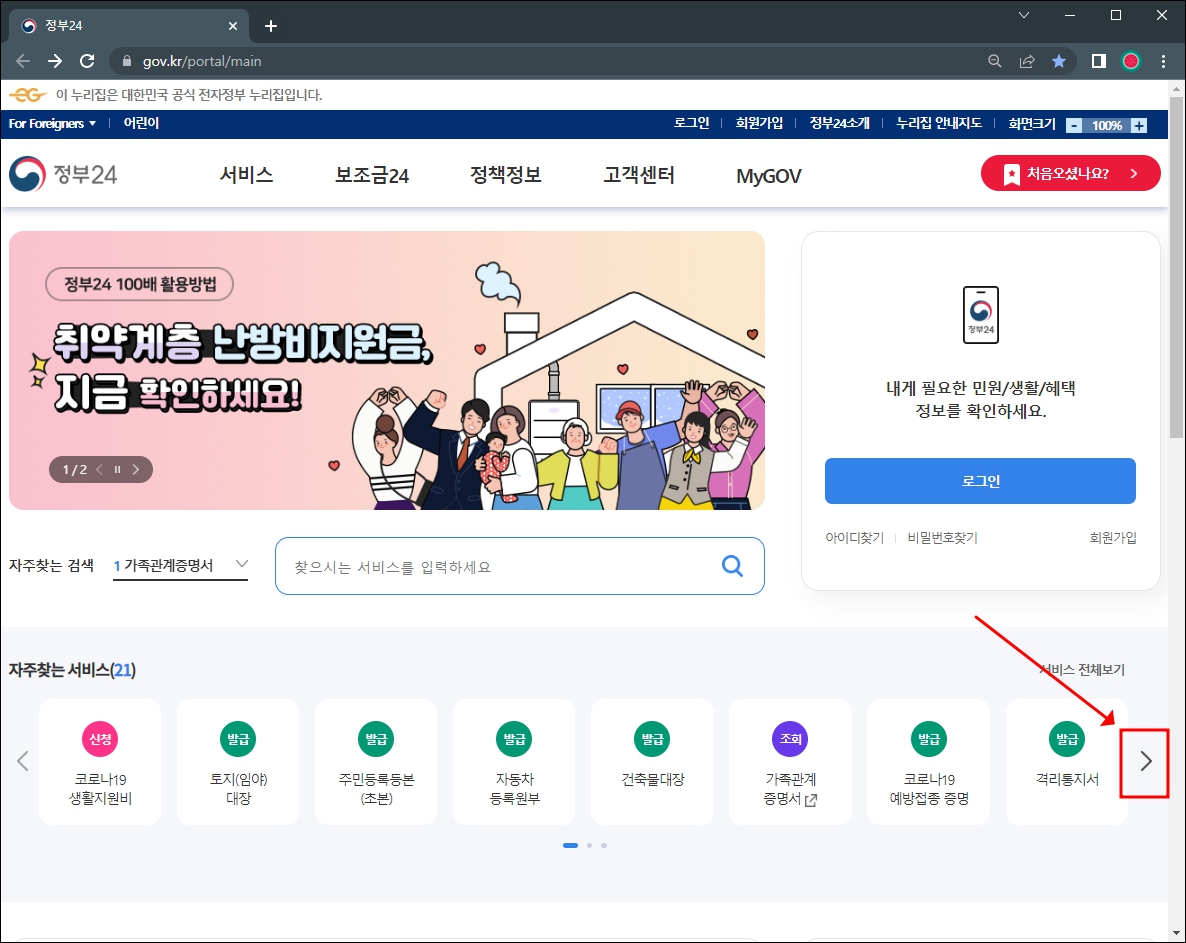Open the 격리통지서 발급 service
The width and height of the screenshot is (1186, 943).
(1066, 762)
